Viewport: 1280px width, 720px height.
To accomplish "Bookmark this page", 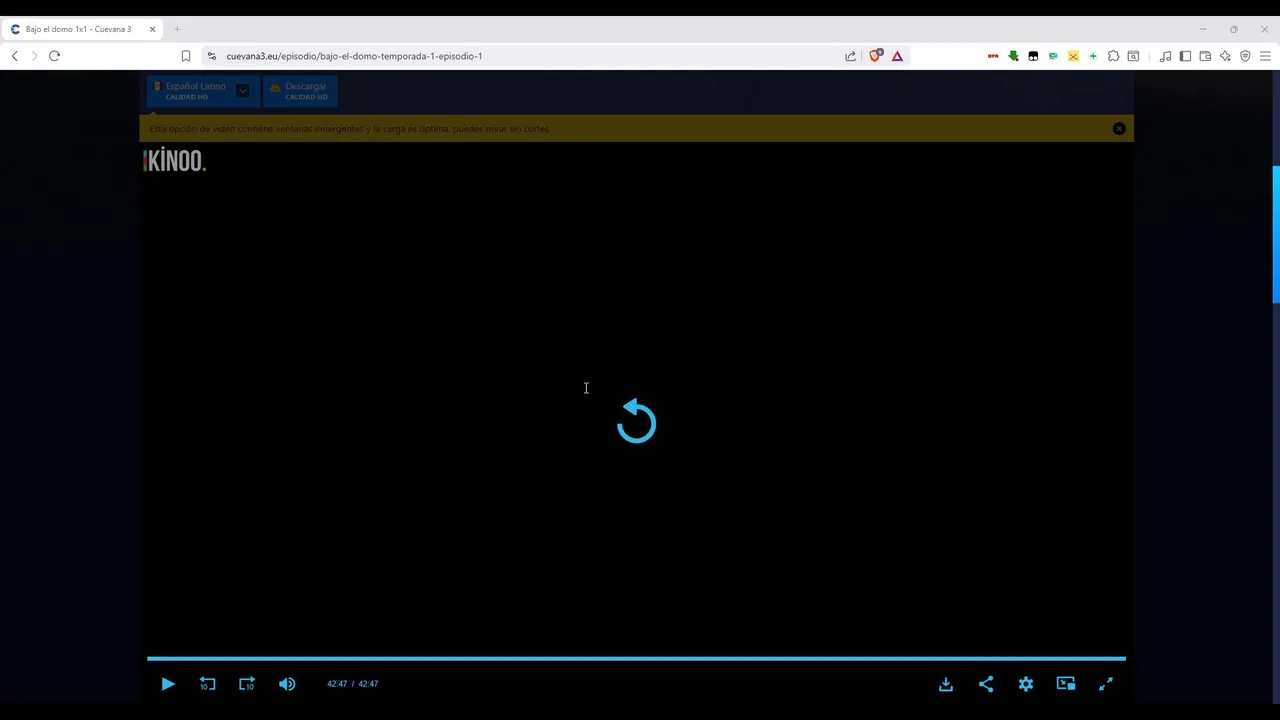I will coord(186,56).
